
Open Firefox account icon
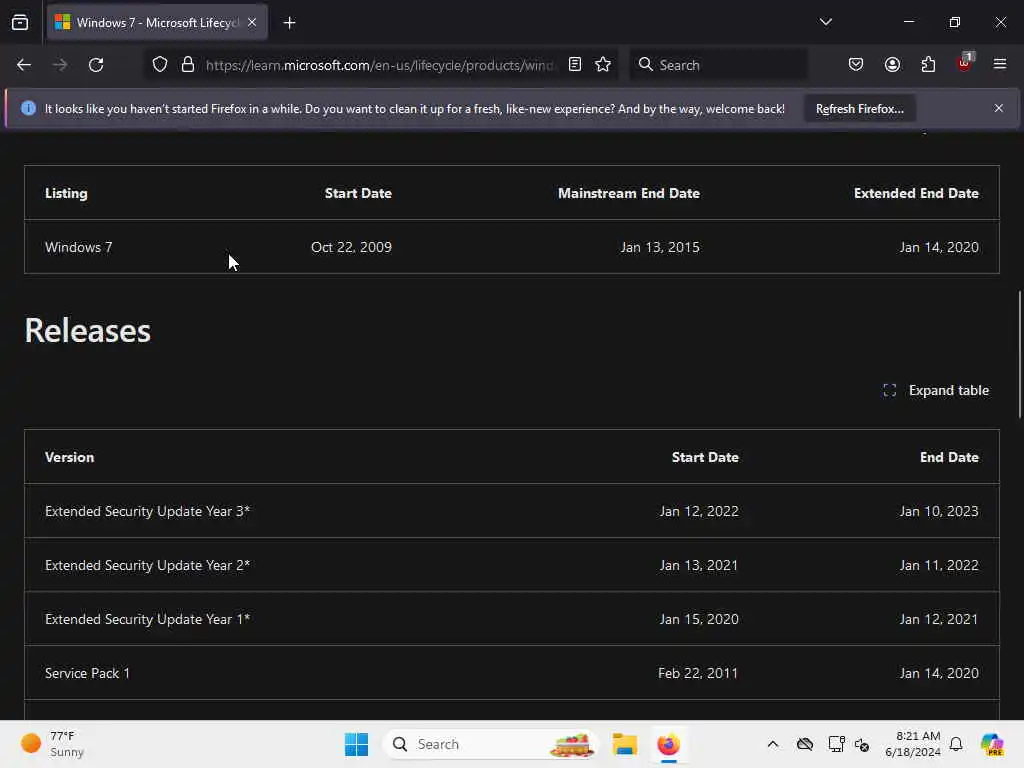pyautogui.click(x=892, y=64)
